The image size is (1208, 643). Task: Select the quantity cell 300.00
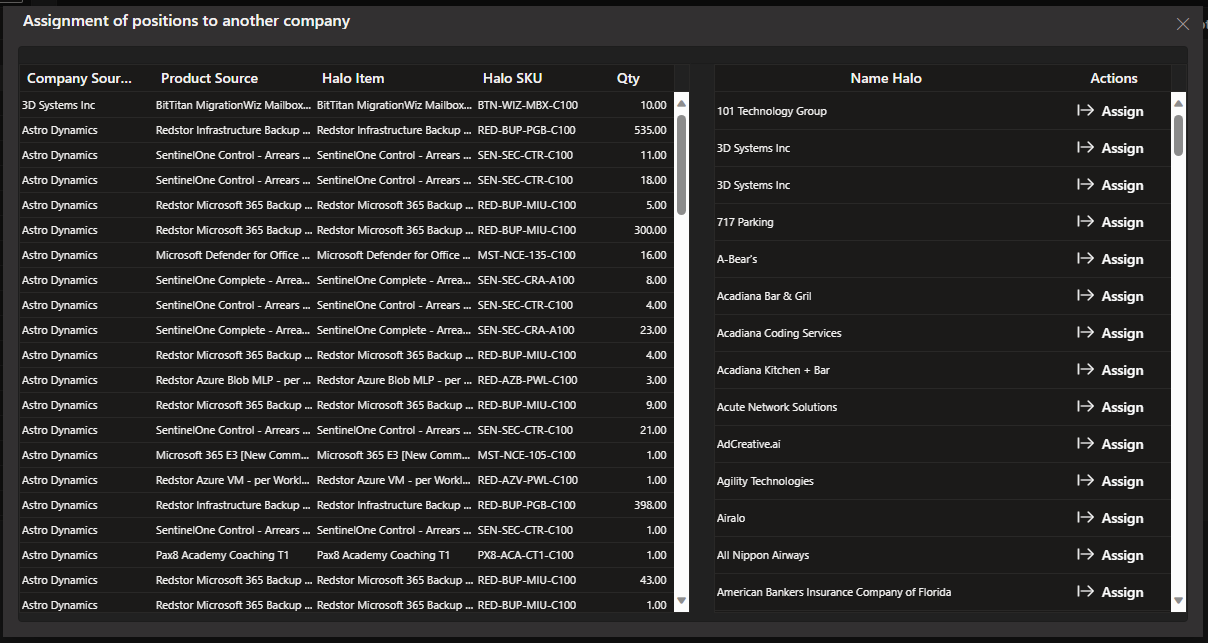click(x=650, y=230)
